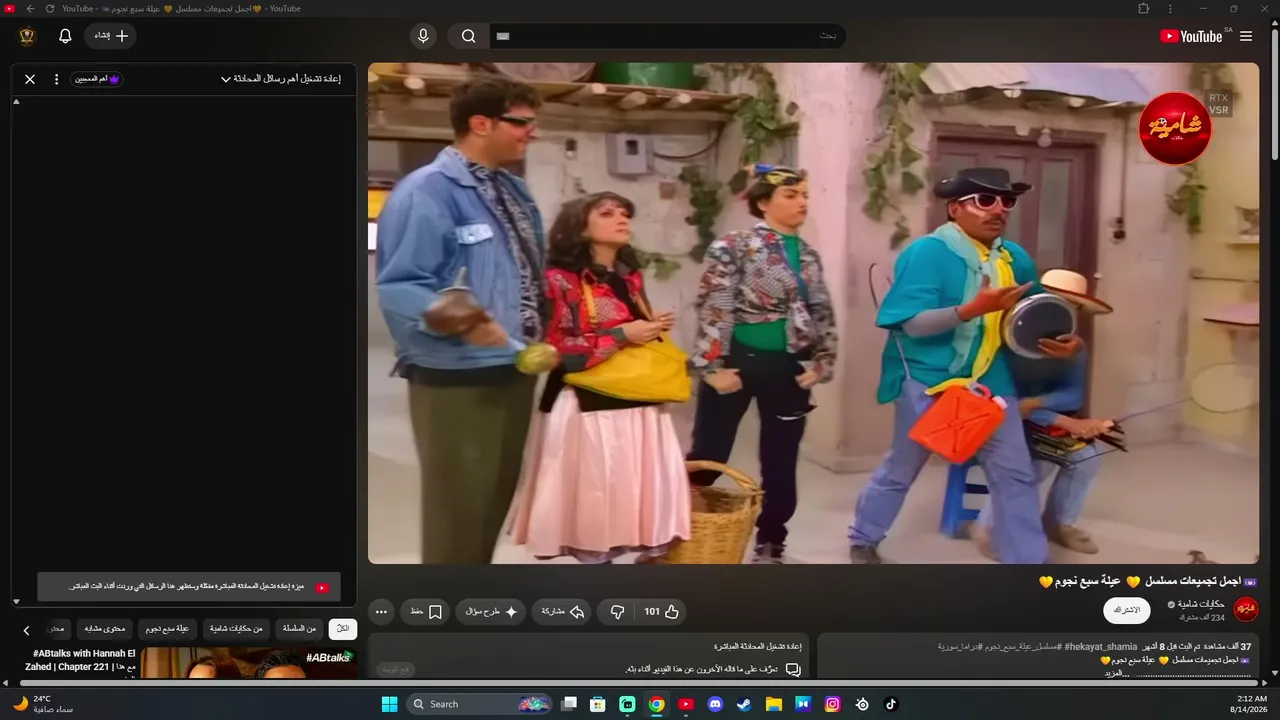Dislike the video with thumbs down

click(618, 611)
